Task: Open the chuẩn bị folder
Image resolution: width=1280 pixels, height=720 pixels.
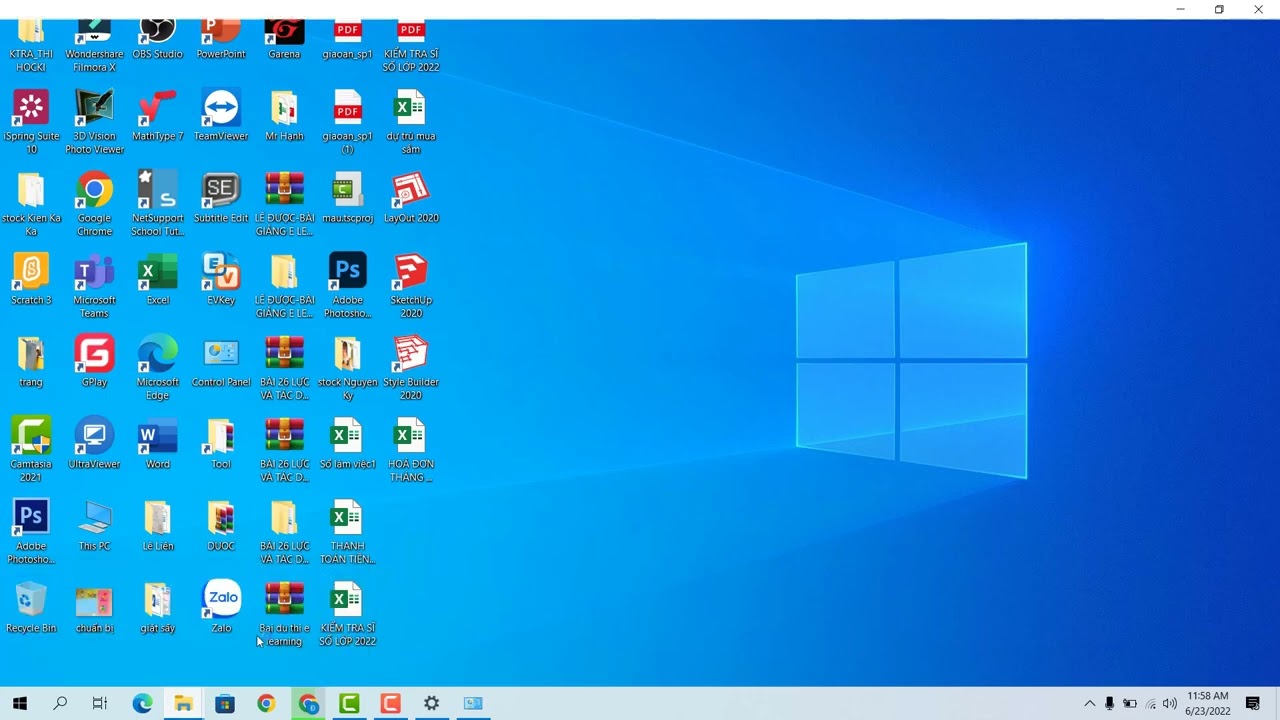Action: [x=94, y=607]
